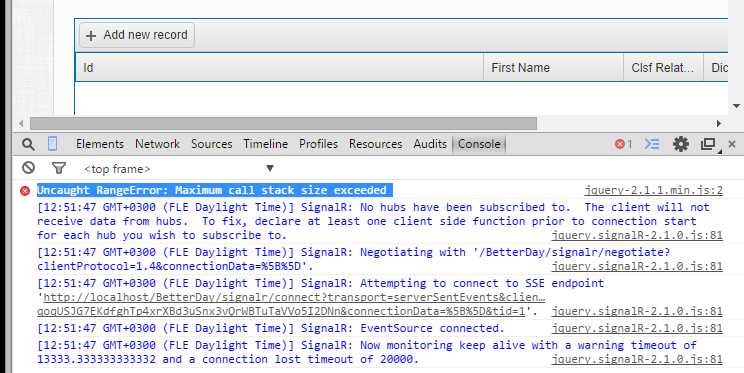744x373 pixels.
Task: Click the horizontal scrollbar right arrow
Action: click(718, 123)
